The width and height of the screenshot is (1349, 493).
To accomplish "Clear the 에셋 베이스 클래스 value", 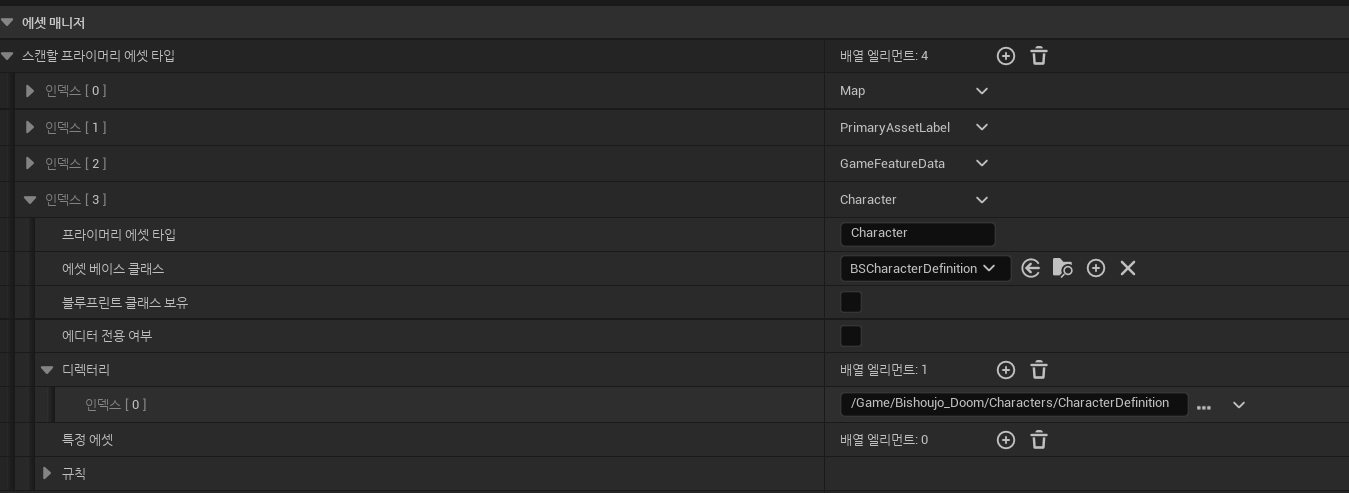I will click(1128, 268).
